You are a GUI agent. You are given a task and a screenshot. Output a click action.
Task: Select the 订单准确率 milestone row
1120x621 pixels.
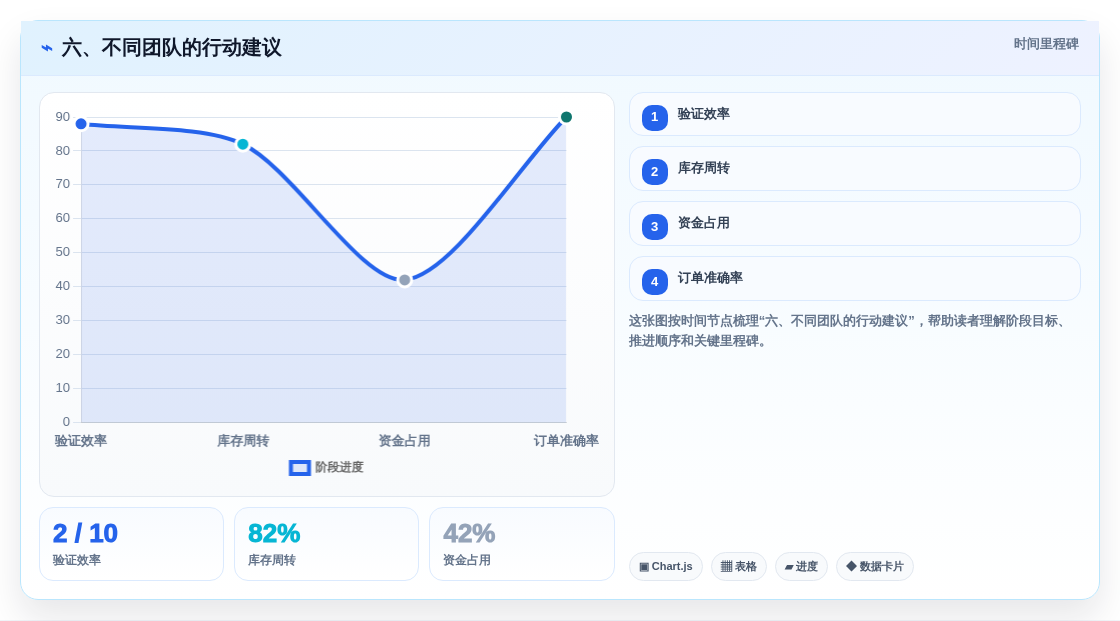pos(854,279)
